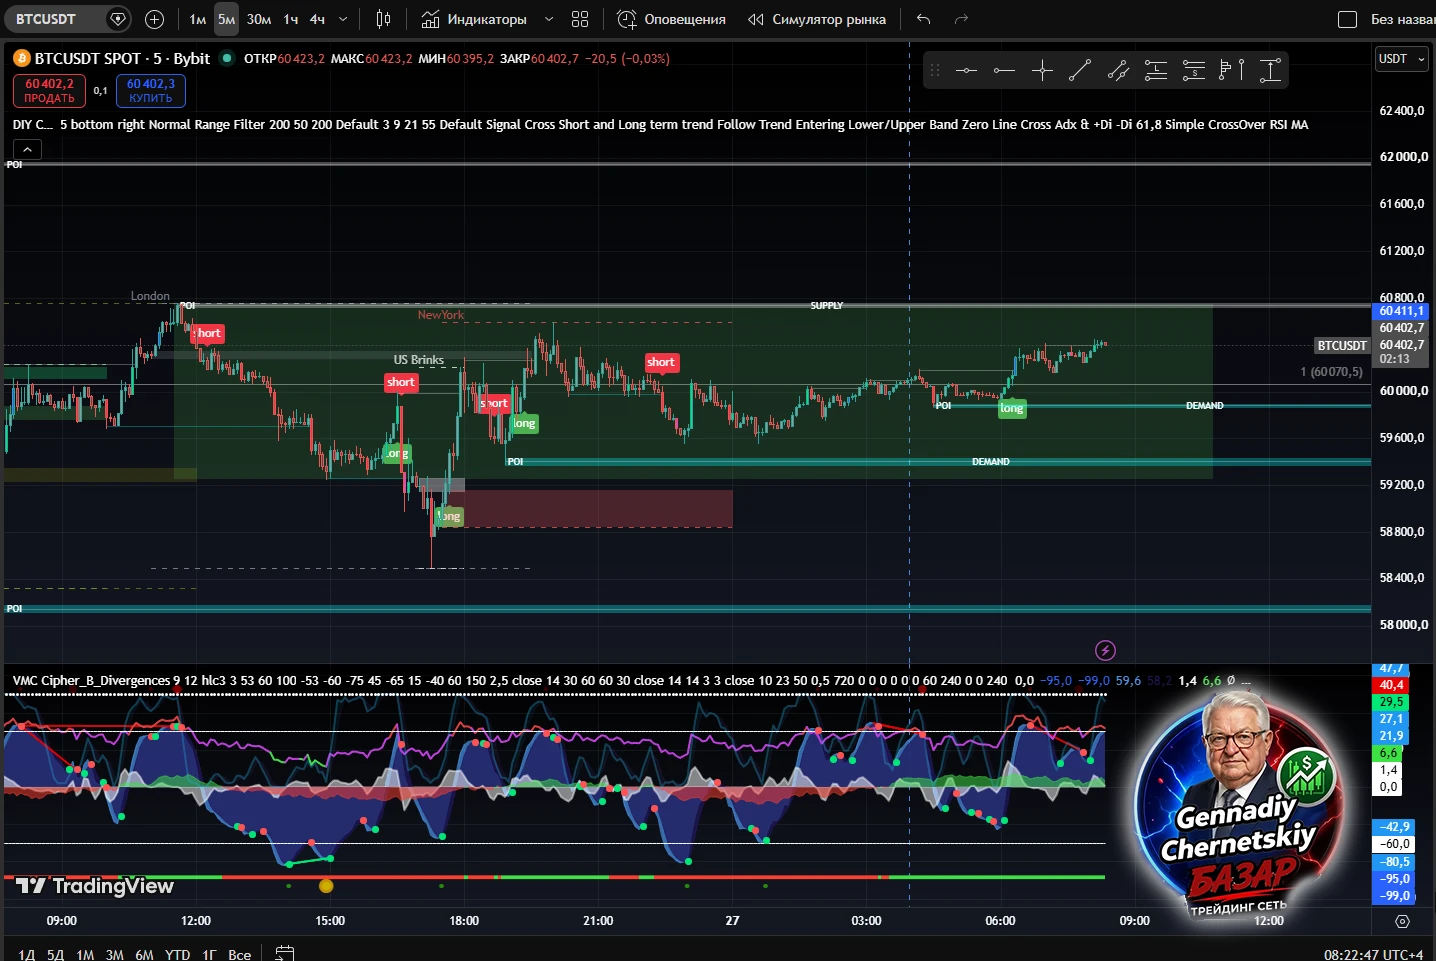The image size is (1436, 961).
Task: Select the price range measure tool
Action: 1270,70
